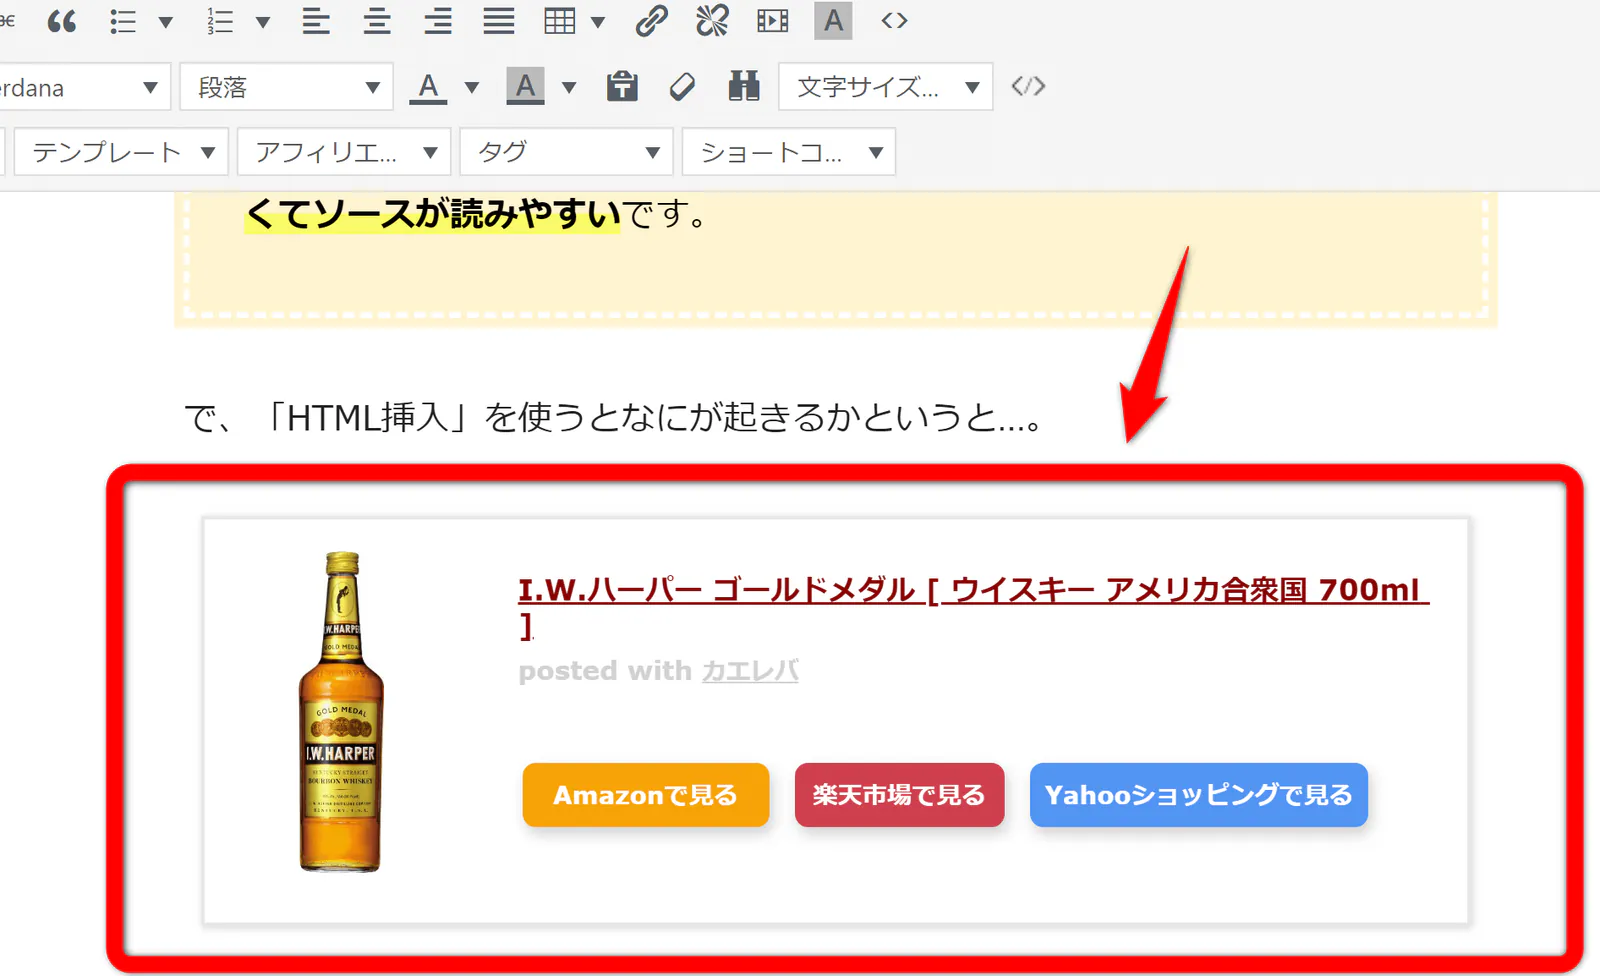The height and width of the screenshot is (976, 1600).
Task: Click the 「HTML挿入」 paragraph text
Action: (614, 417)
